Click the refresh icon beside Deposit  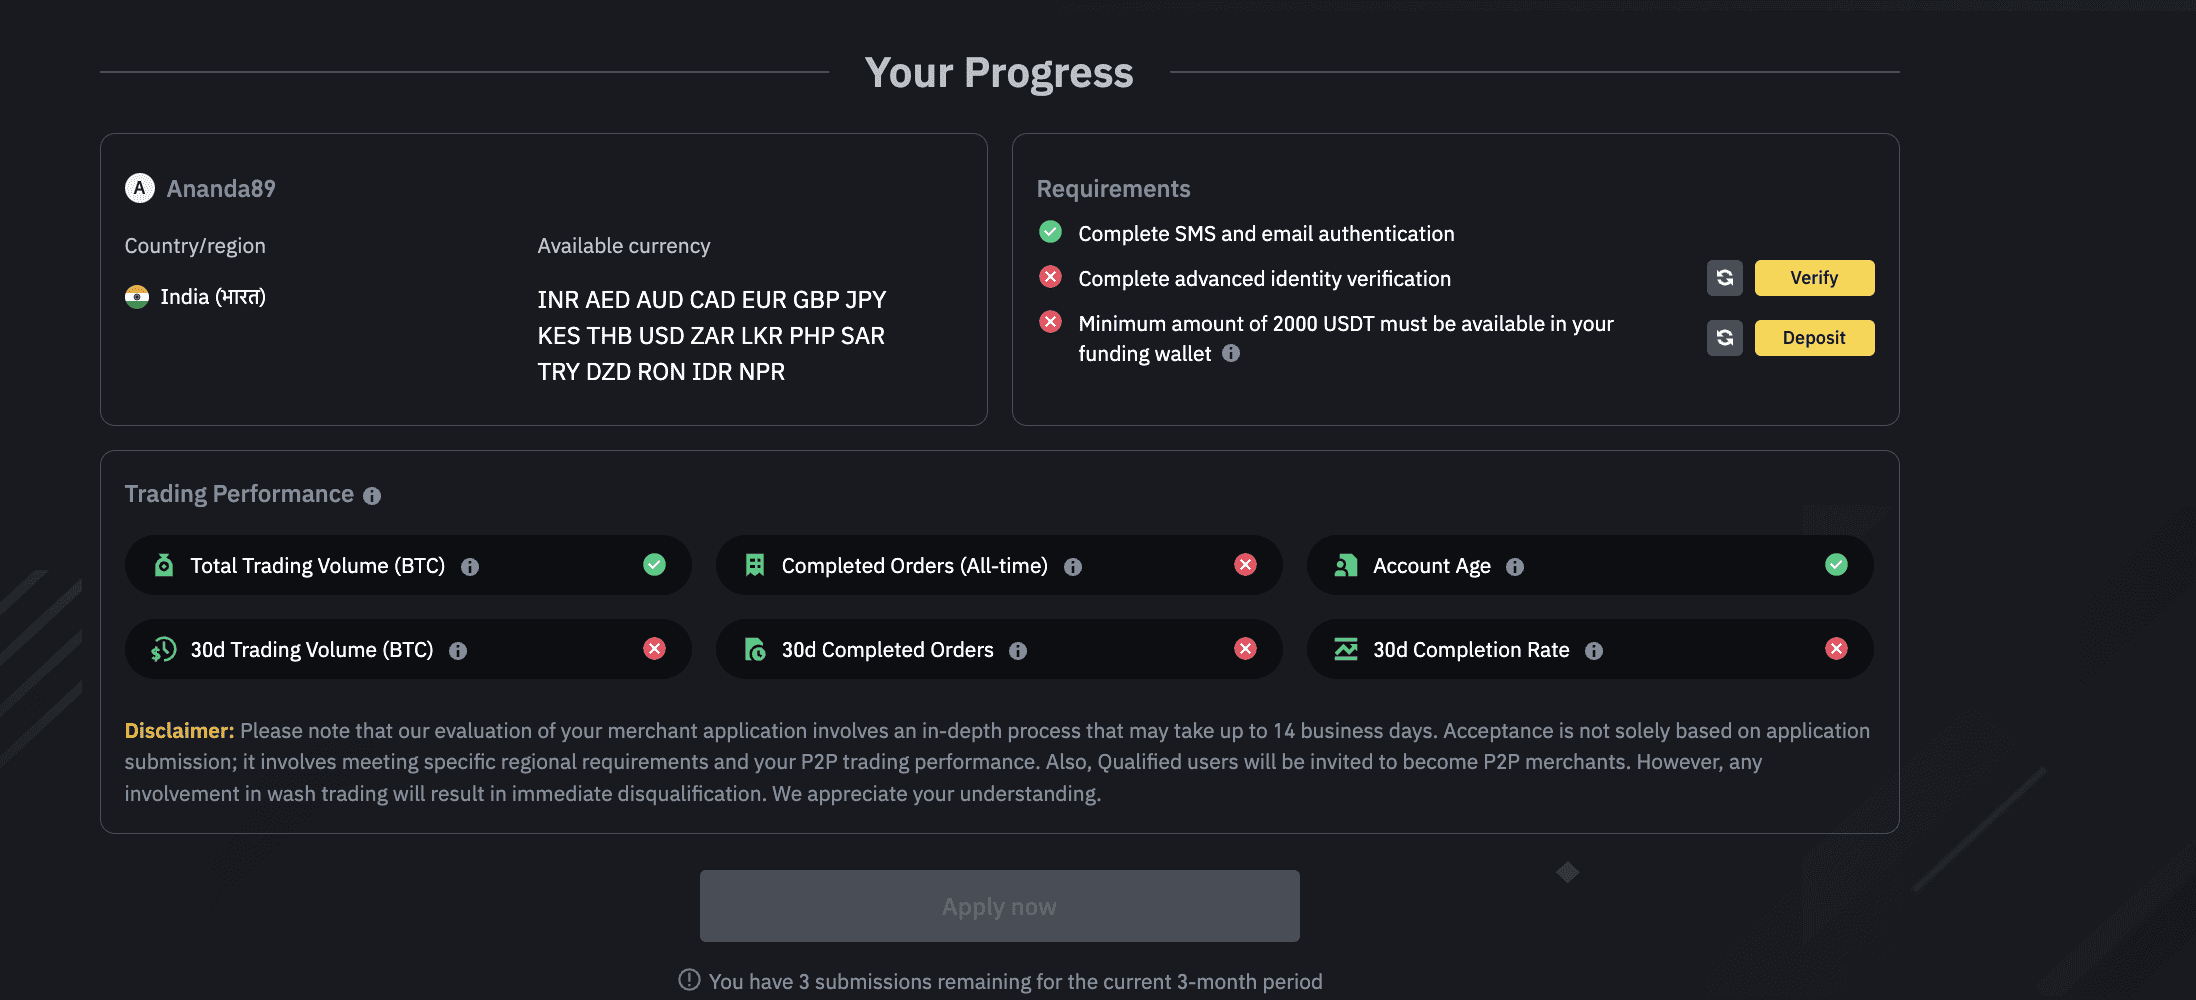1724,338
